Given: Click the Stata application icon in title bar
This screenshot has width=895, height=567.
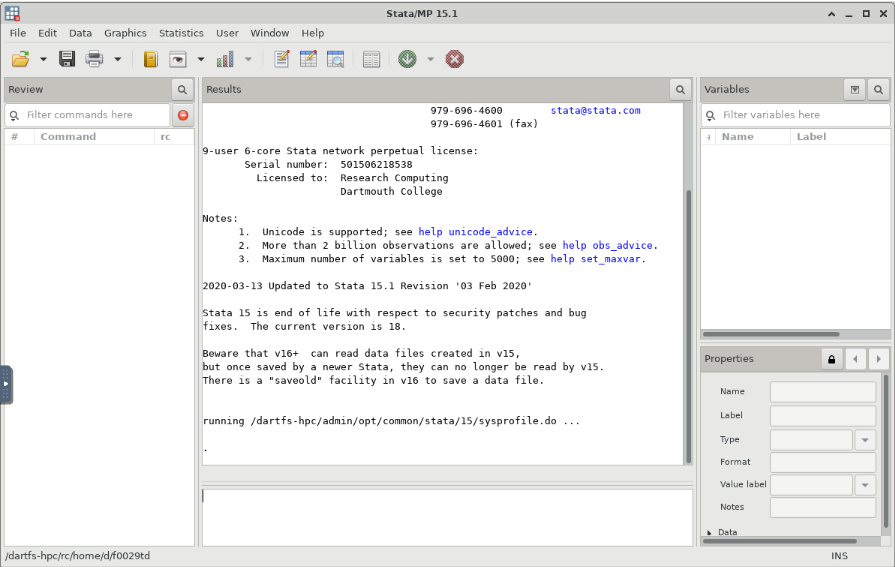Looking at the screenshot, I should (x=13, y=13).
